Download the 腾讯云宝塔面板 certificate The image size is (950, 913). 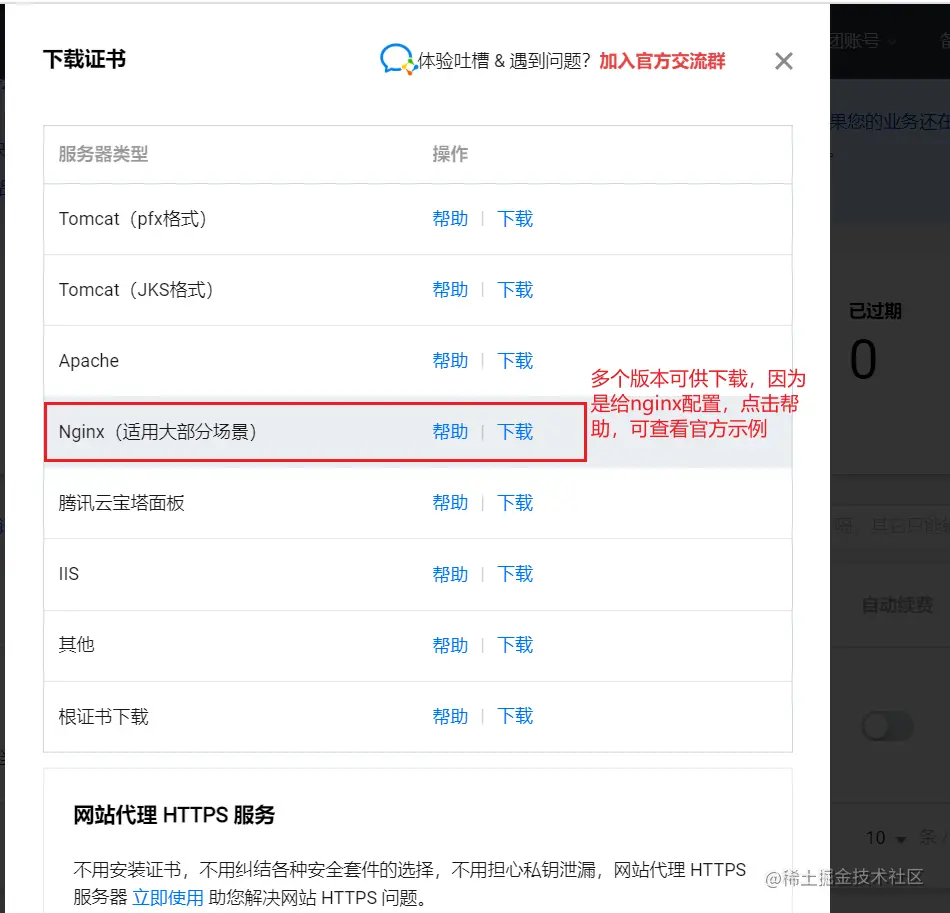[x=515, y=502]
